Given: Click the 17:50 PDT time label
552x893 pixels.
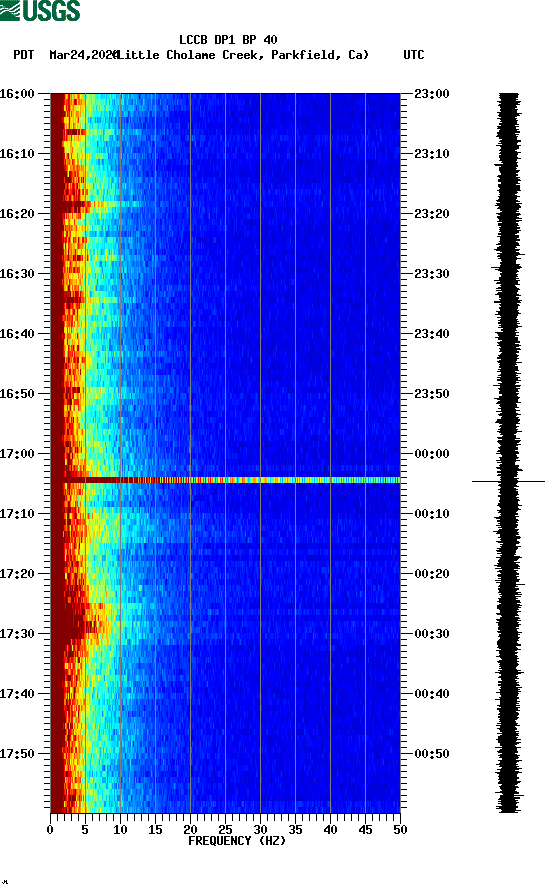Looking at the screenshot, I should (17, 753).
